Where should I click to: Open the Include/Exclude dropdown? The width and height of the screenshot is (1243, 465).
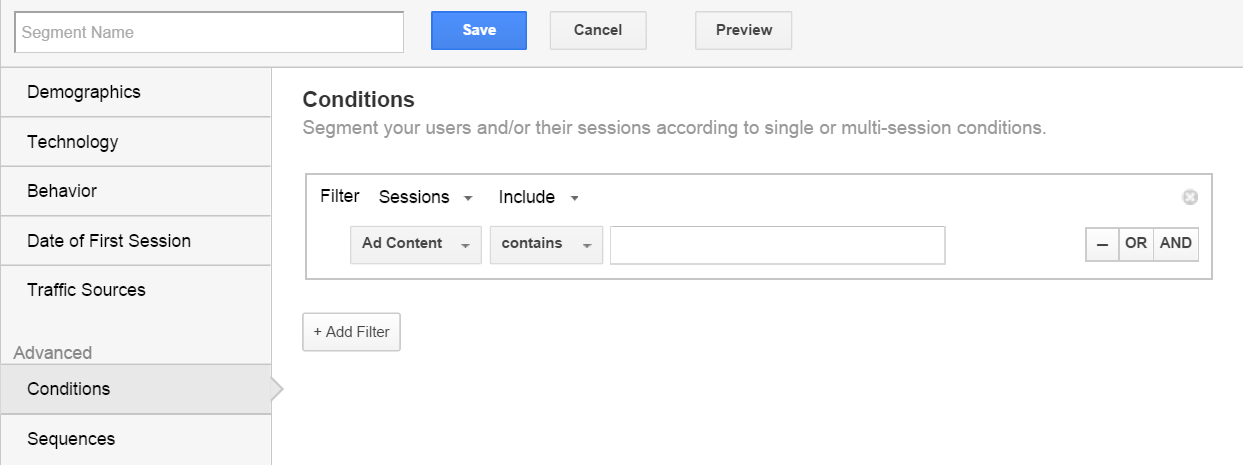539,197
